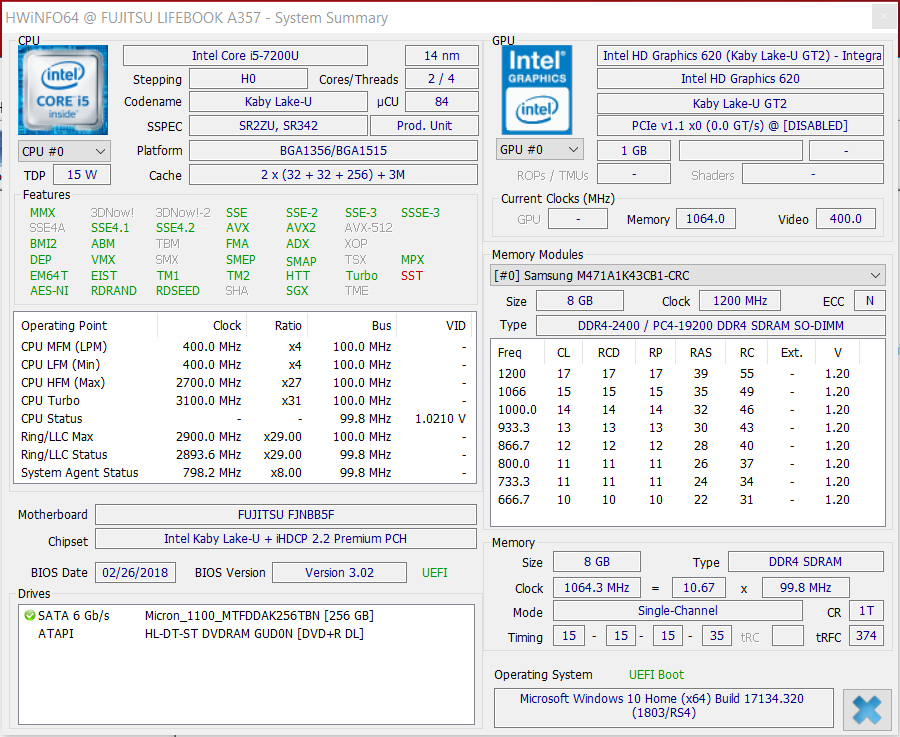Select the HL-DT-ST DVDRAM ATAPI drive entry
The image size is (900, 737).
click(x=245, y=634)
